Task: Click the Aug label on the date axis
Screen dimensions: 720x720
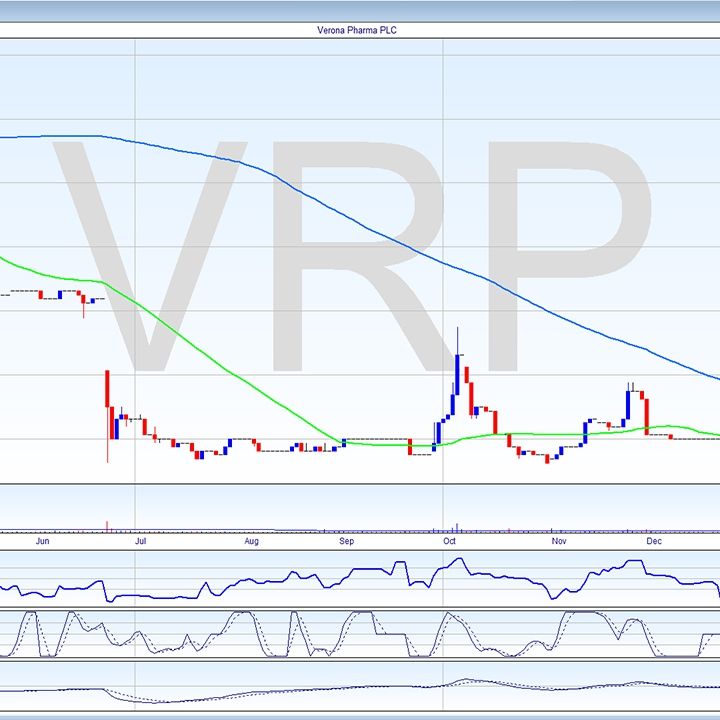Action: tap(251, 541)
